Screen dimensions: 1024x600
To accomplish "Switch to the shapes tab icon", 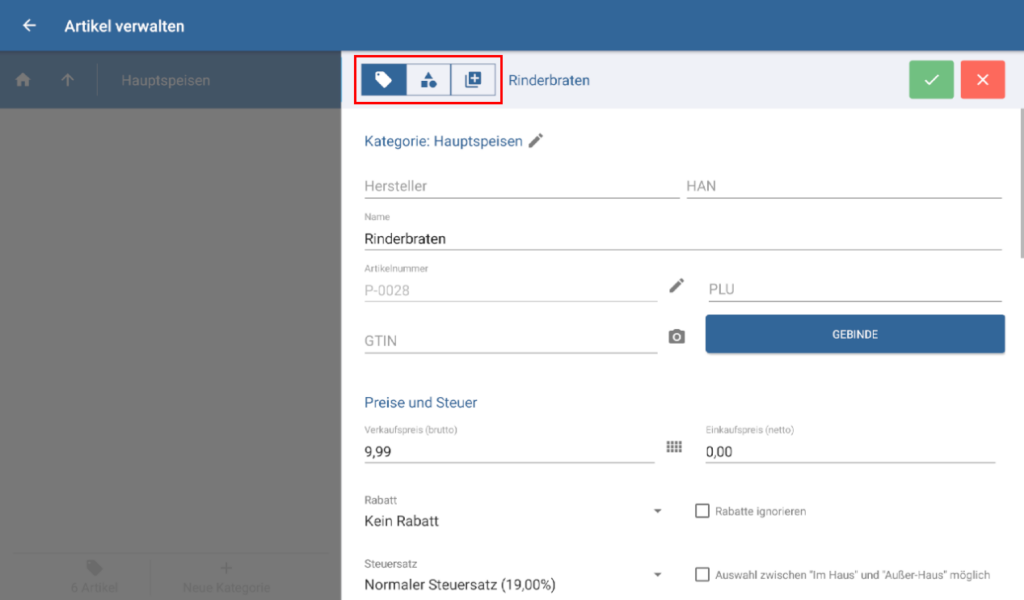I will pos(428,80).
